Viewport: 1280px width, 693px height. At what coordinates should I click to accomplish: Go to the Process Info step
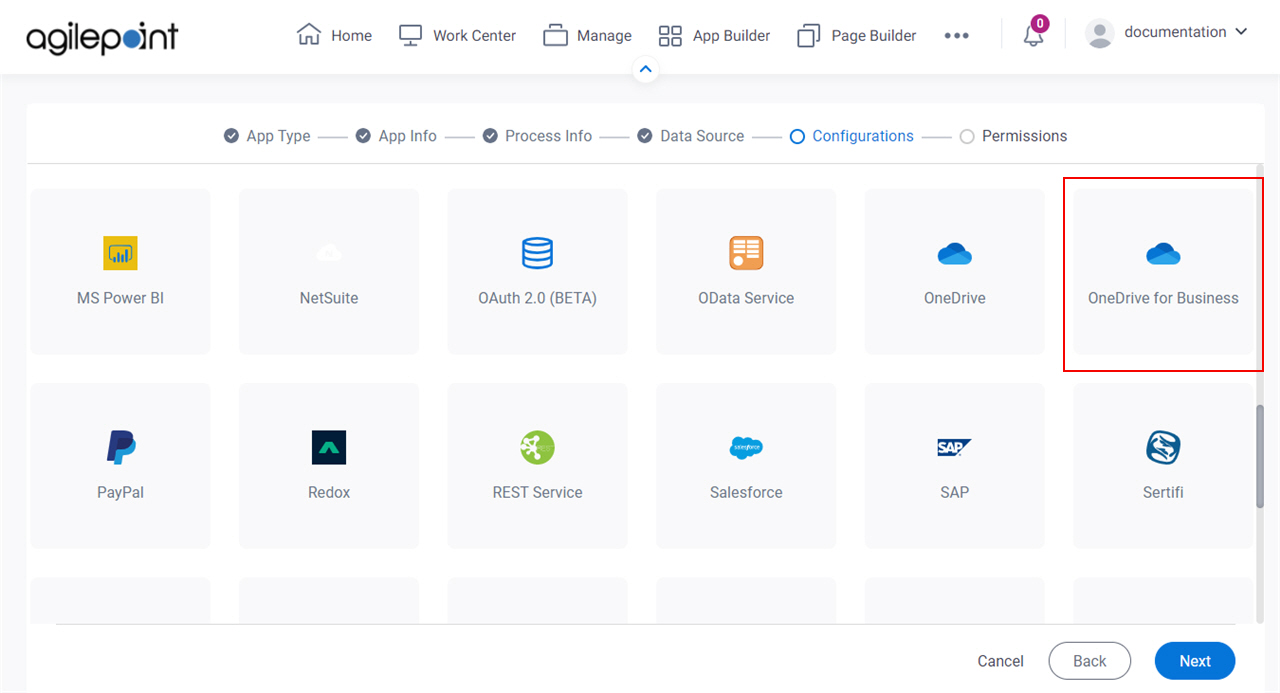point(537,136)
